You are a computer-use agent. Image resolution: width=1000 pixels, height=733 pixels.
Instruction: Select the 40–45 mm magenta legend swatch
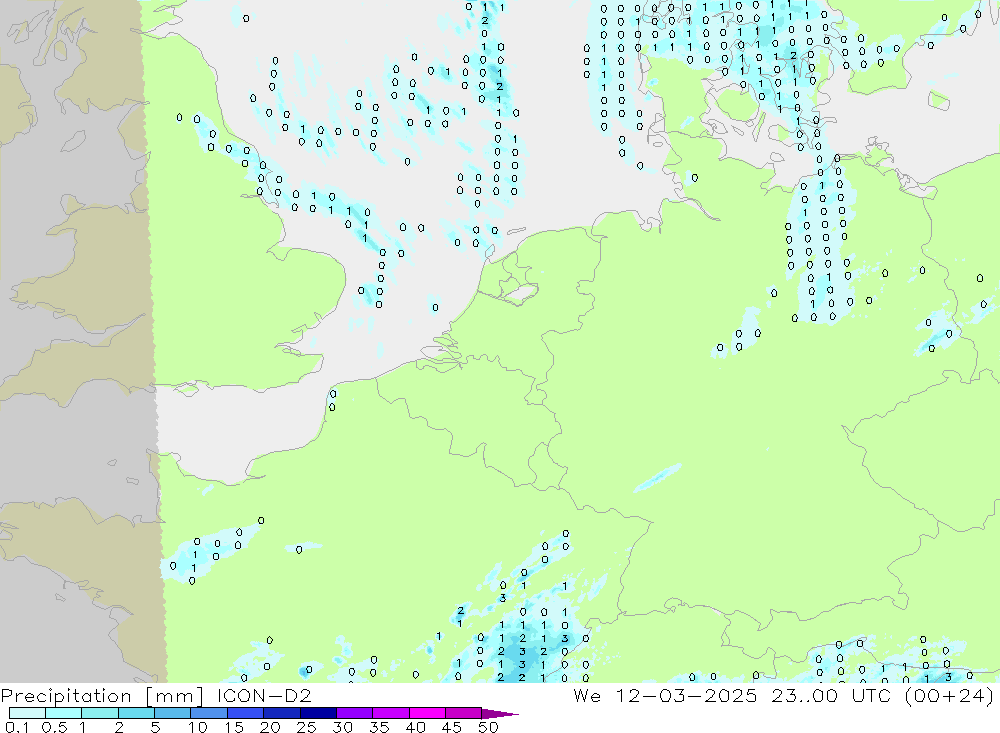point(427,713)
